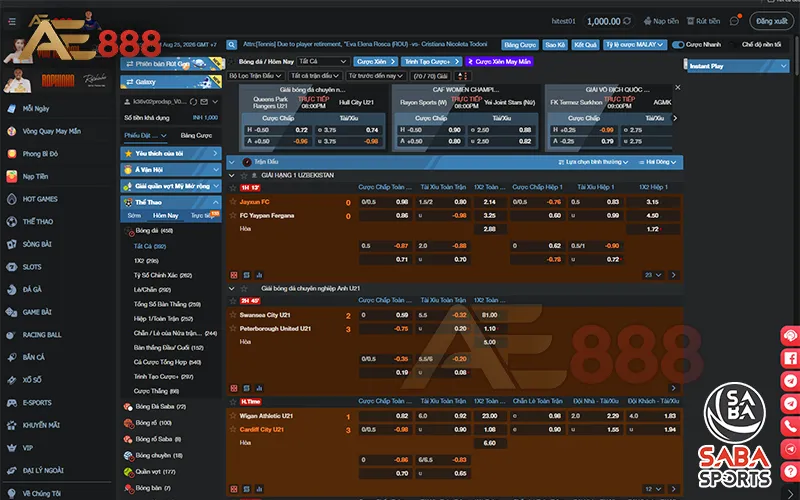Open the Từ trước đến nay time dropdown
This screenshot has height=500, width=800.
pyautogui.click(x=376, y=76)
